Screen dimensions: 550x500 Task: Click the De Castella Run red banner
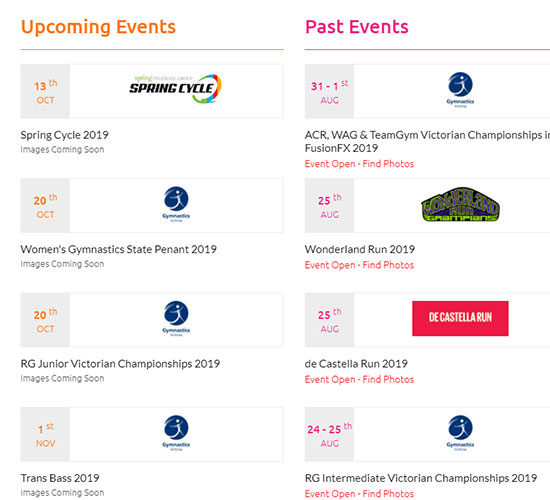tap(460, 318)
